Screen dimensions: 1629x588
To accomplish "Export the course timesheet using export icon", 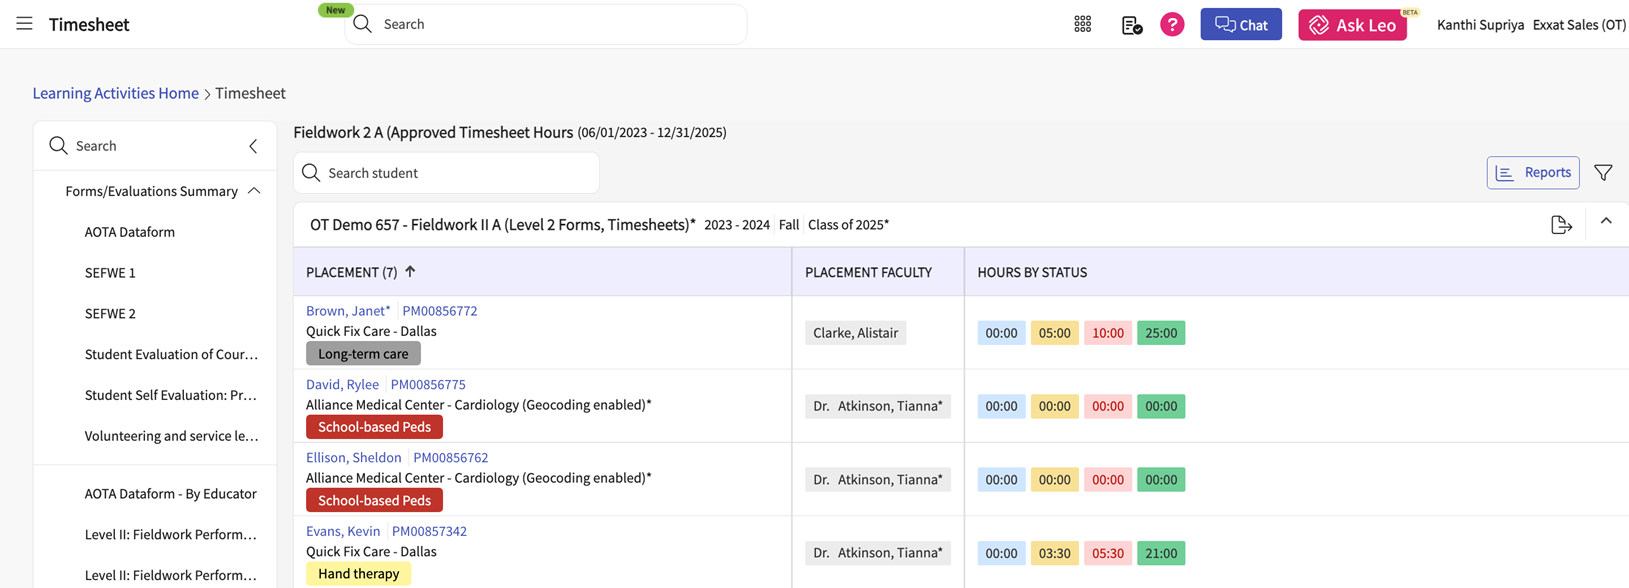I will (x=1560, y=225).
